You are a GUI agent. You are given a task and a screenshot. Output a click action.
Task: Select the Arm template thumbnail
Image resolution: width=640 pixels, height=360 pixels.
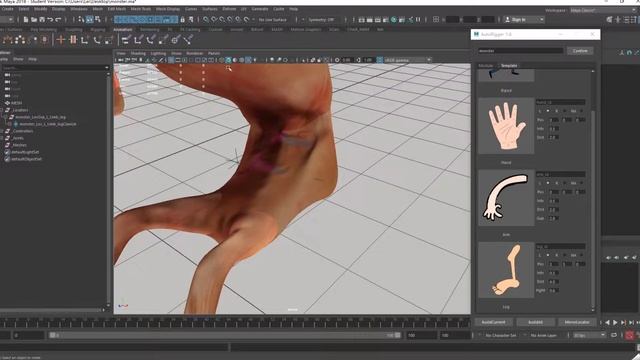tap(506, 198)
